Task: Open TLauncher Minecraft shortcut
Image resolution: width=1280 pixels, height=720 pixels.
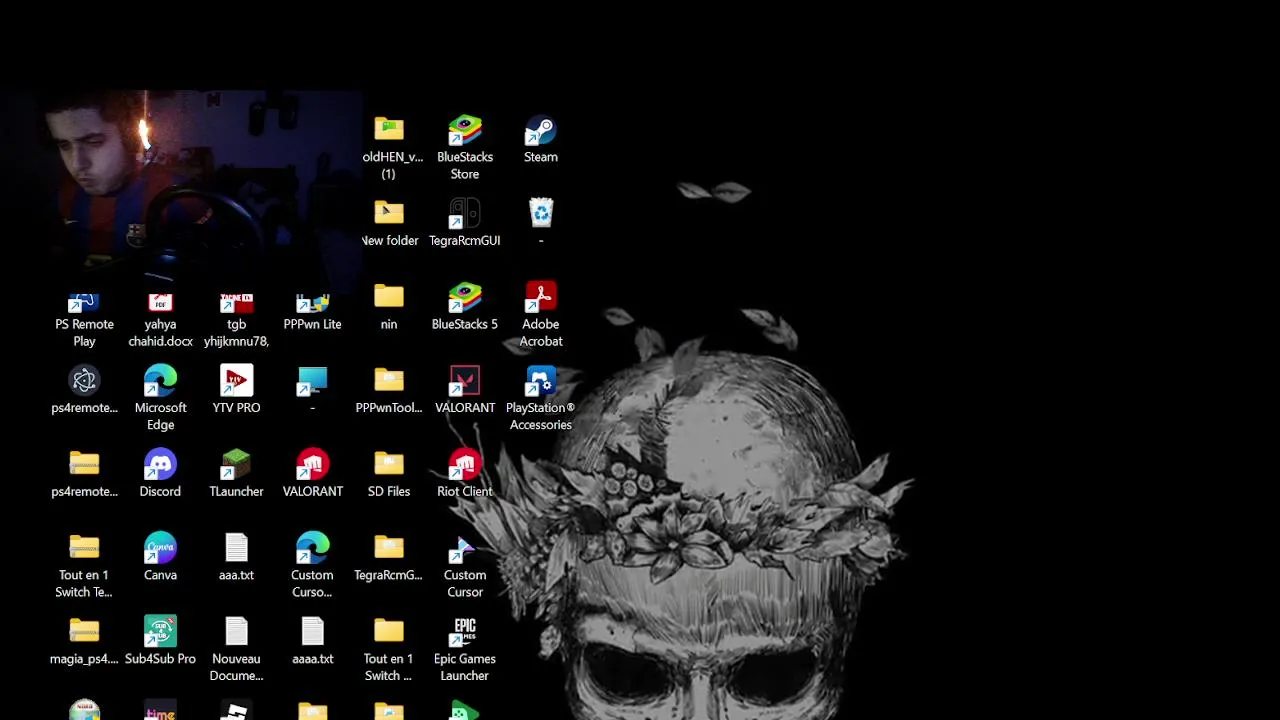Action: point(236,474)
